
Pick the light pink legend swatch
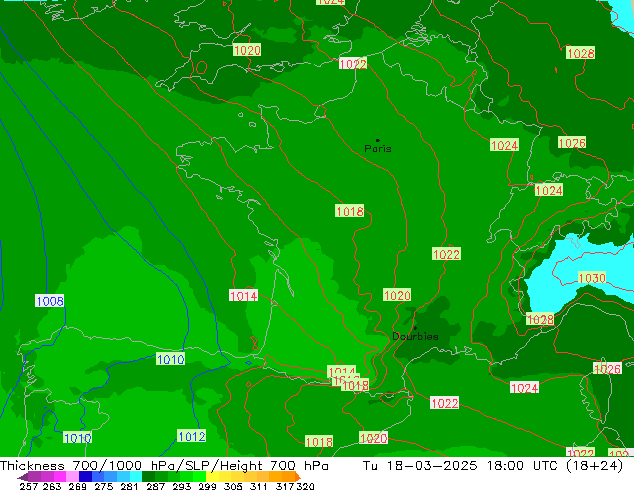(x=72, y=476)
